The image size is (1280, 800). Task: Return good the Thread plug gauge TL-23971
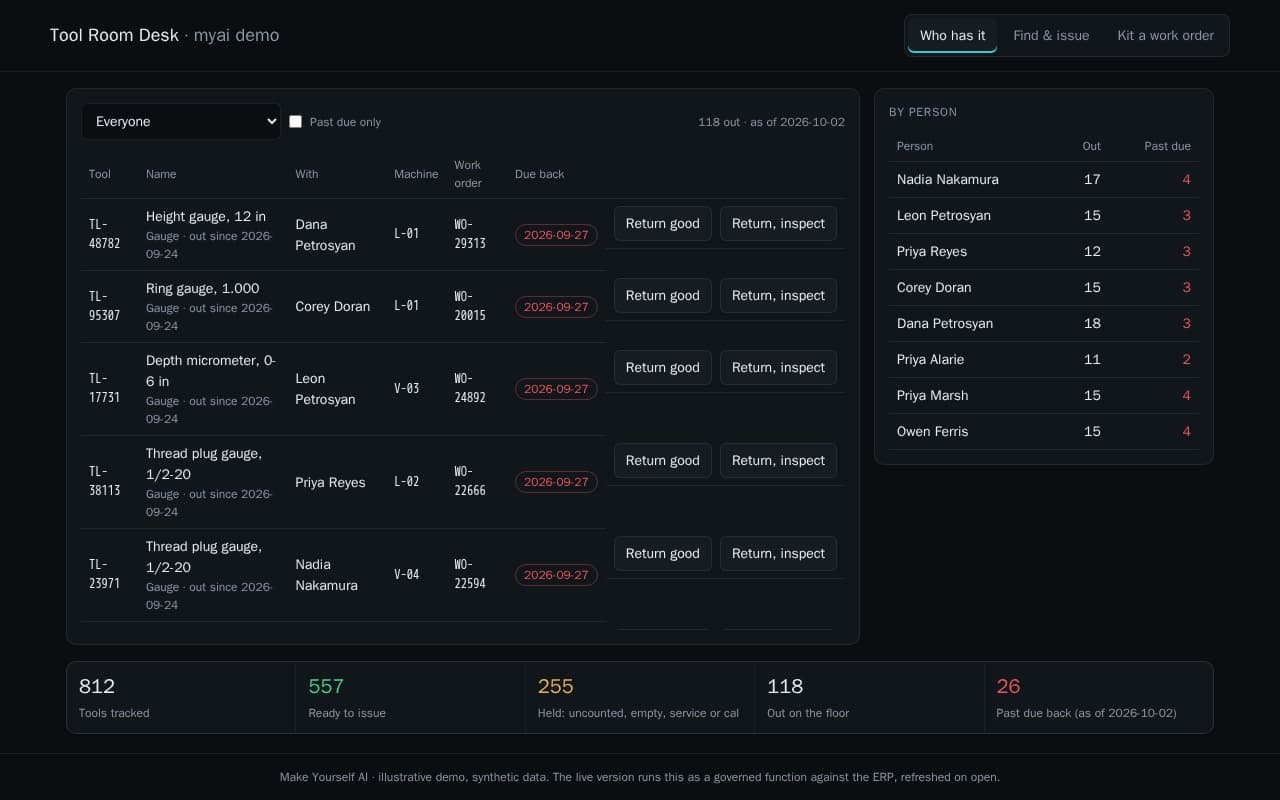(x=663, y=554)
